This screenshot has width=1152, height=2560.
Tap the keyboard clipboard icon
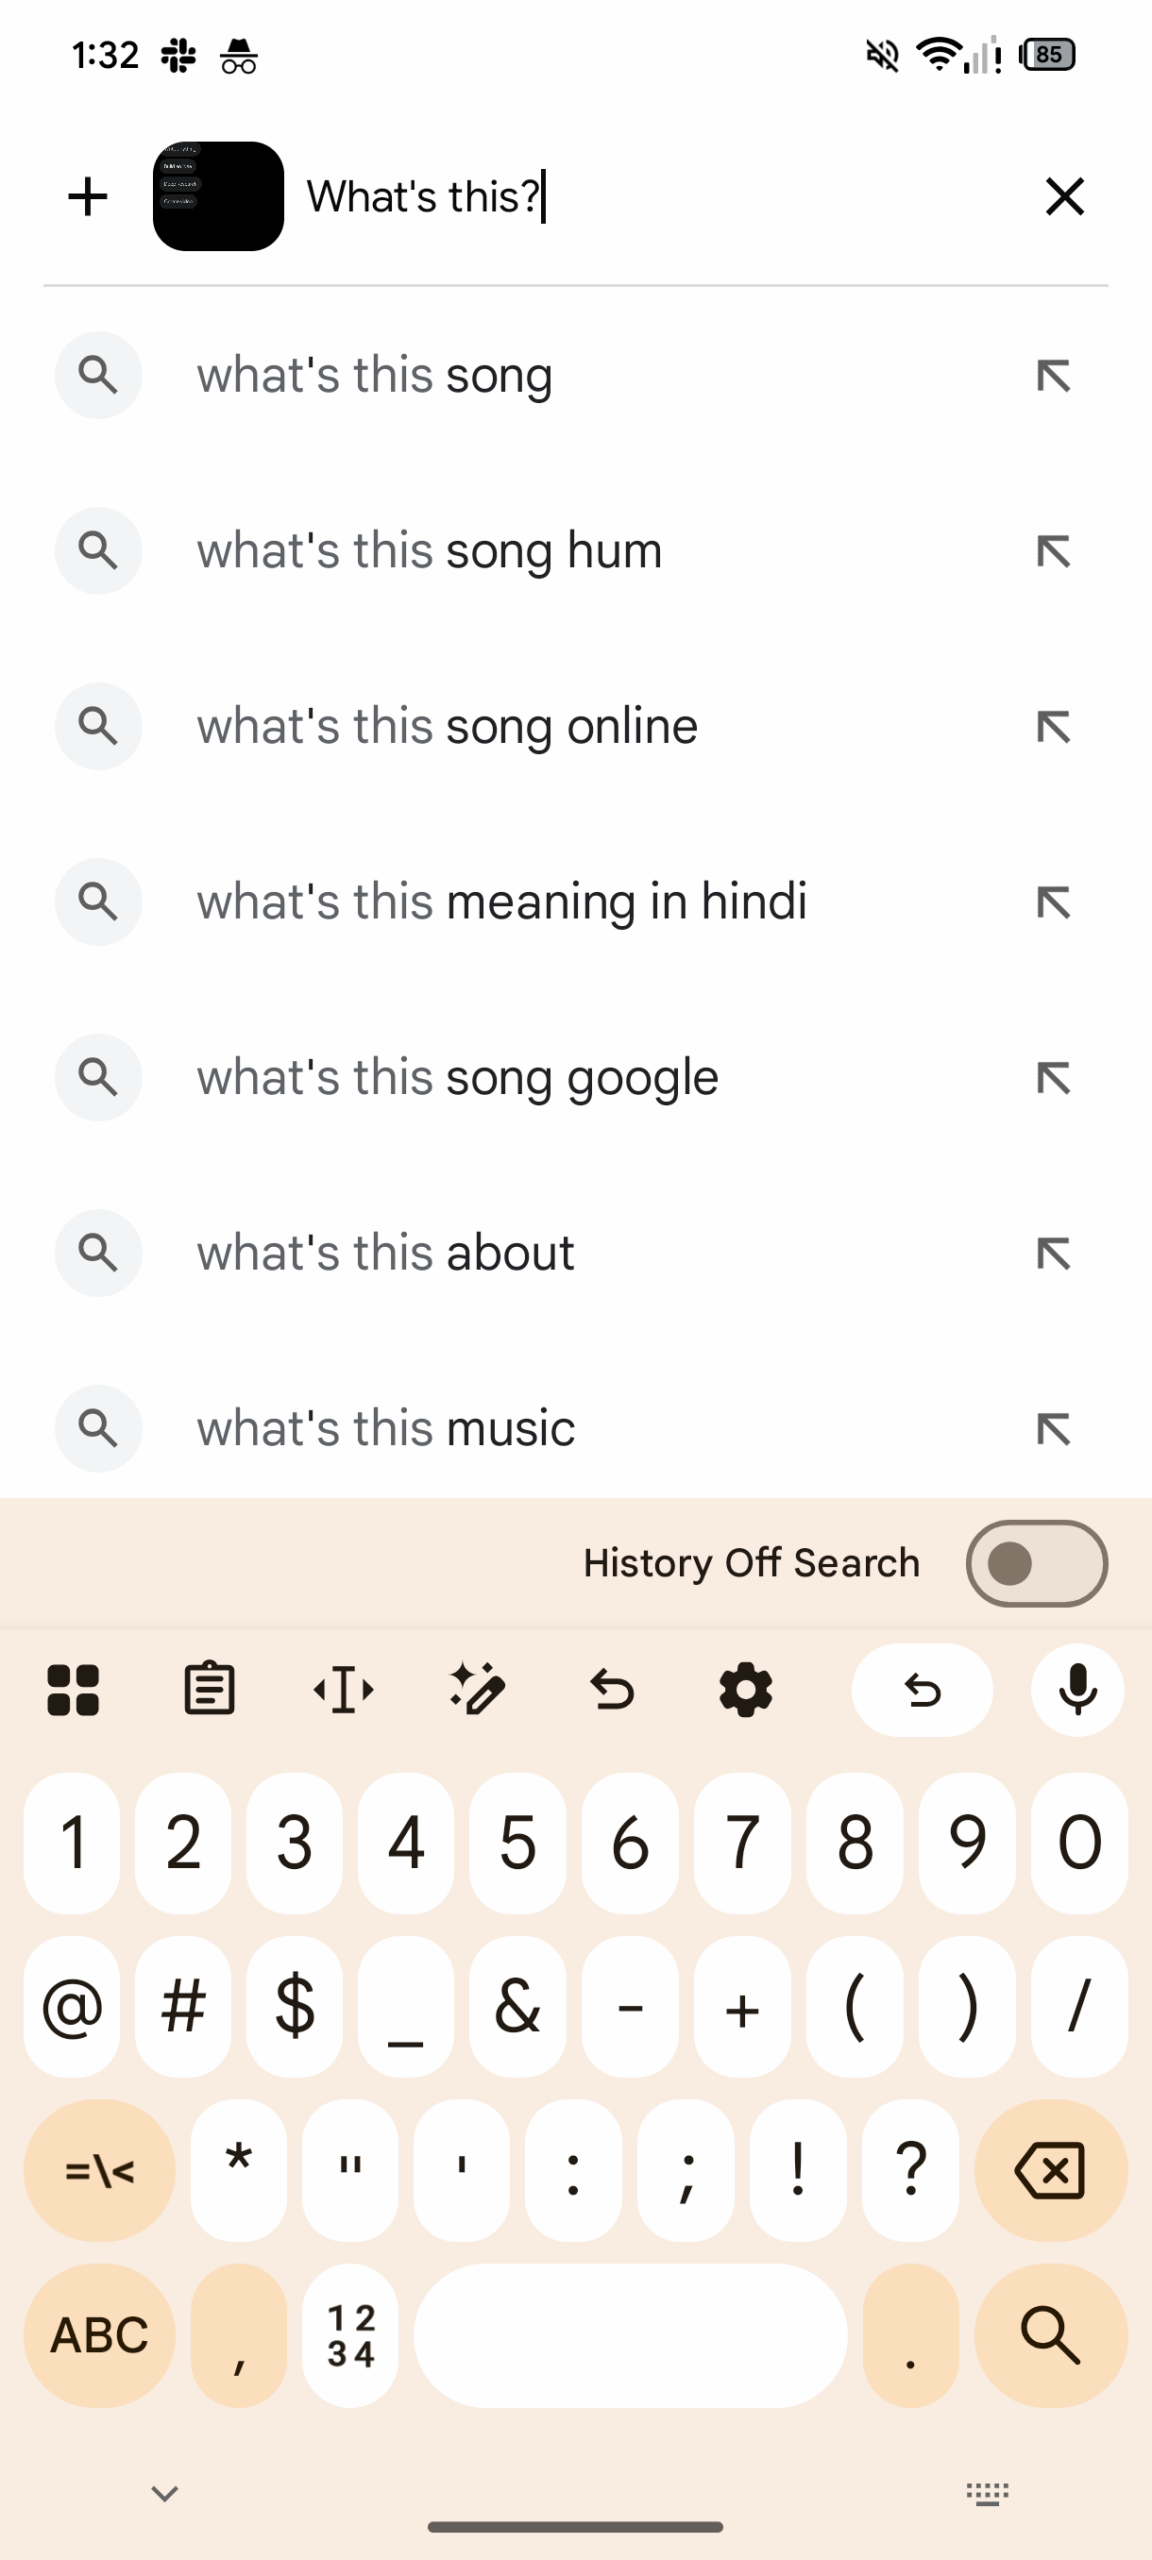click(209, 1690)
